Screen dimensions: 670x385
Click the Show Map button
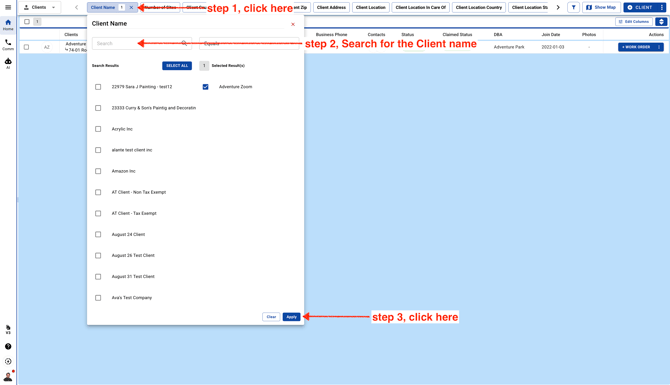click(x=601, y=7)
